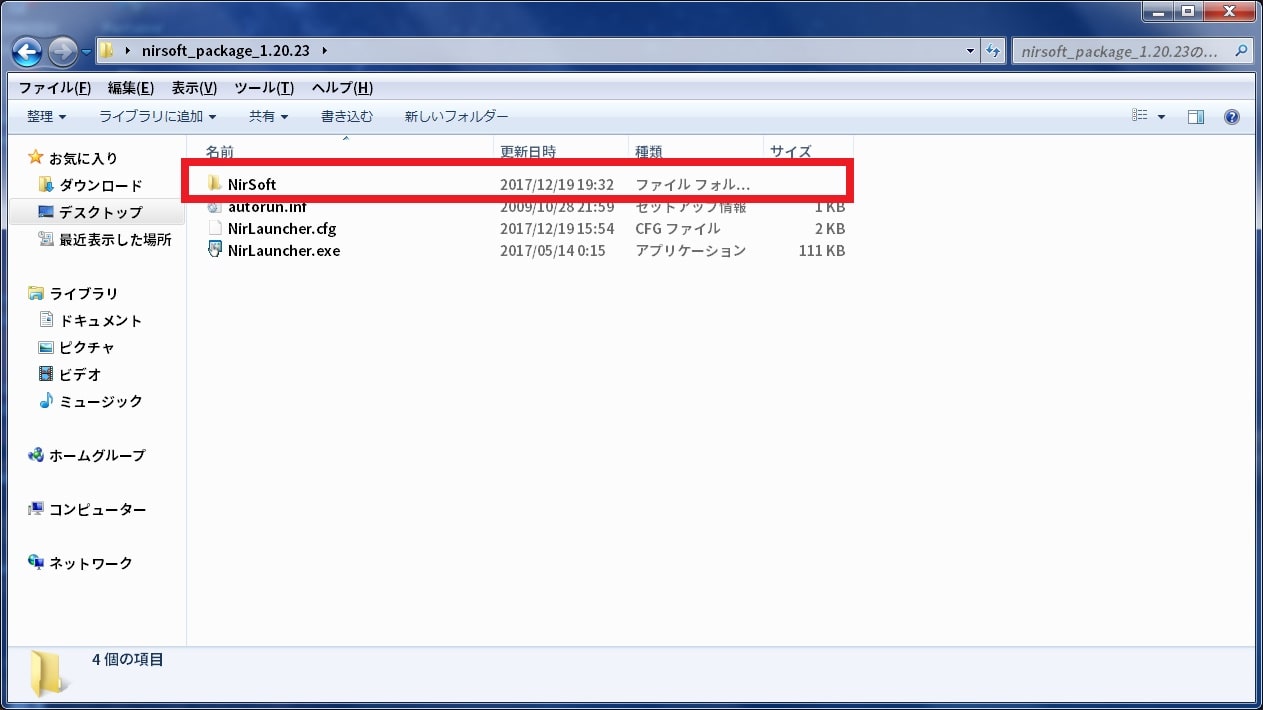
Task: Open ライブラリ in navigation pane
Action: (x=84, y=293)
